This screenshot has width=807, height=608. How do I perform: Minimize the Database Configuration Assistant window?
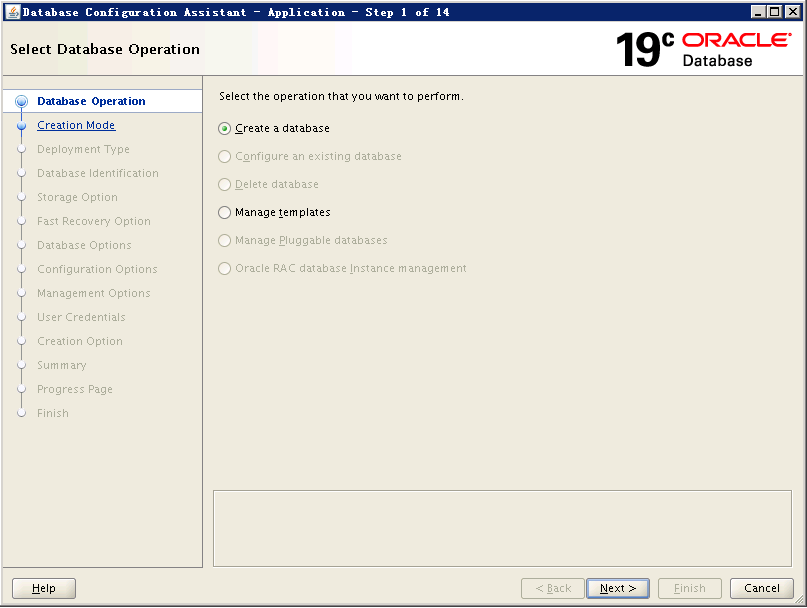[757, 12]
